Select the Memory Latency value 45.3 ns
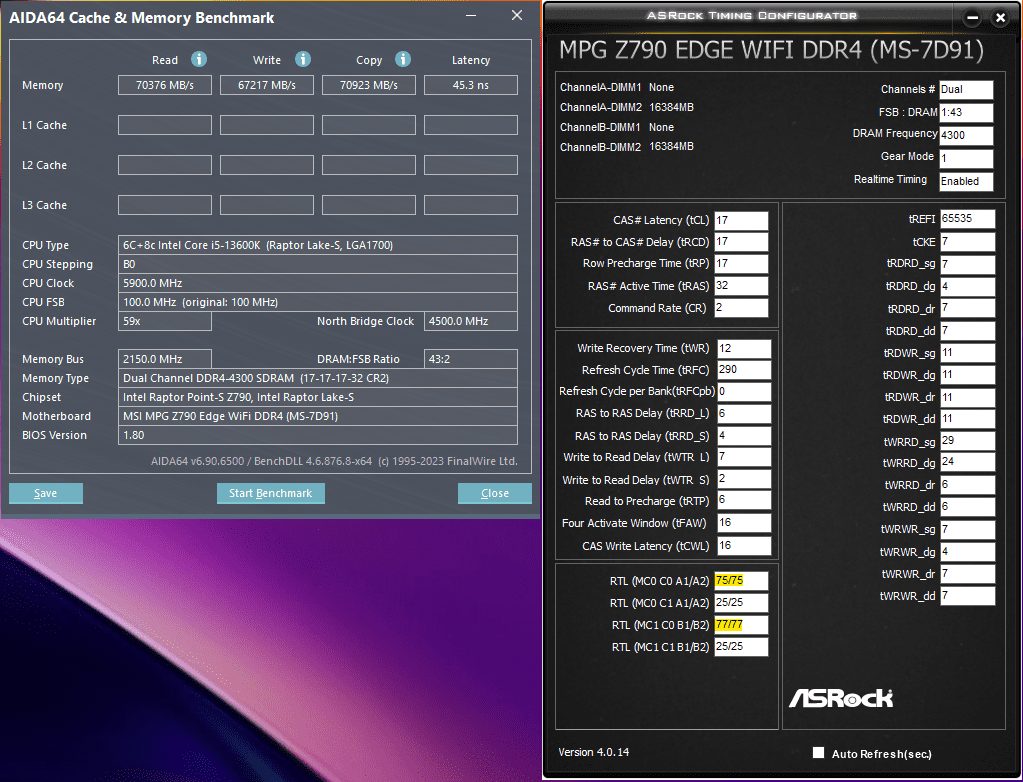Viewport: 1023px width, 782px height. [x=470, y=85]
